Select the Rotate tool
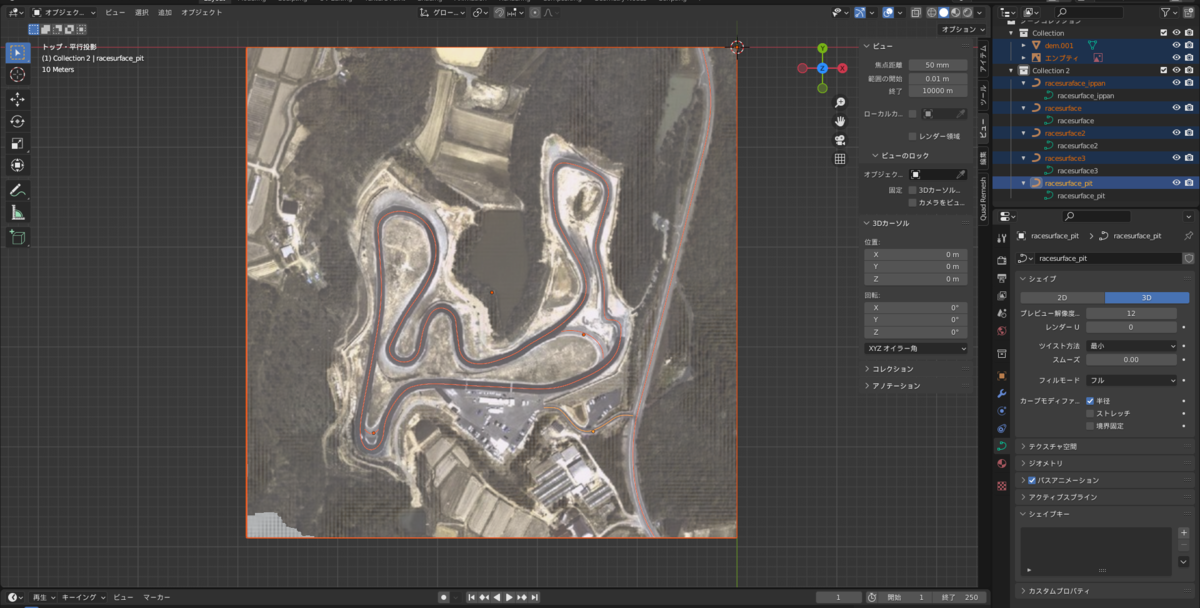1200x608 pixels. 18,121
